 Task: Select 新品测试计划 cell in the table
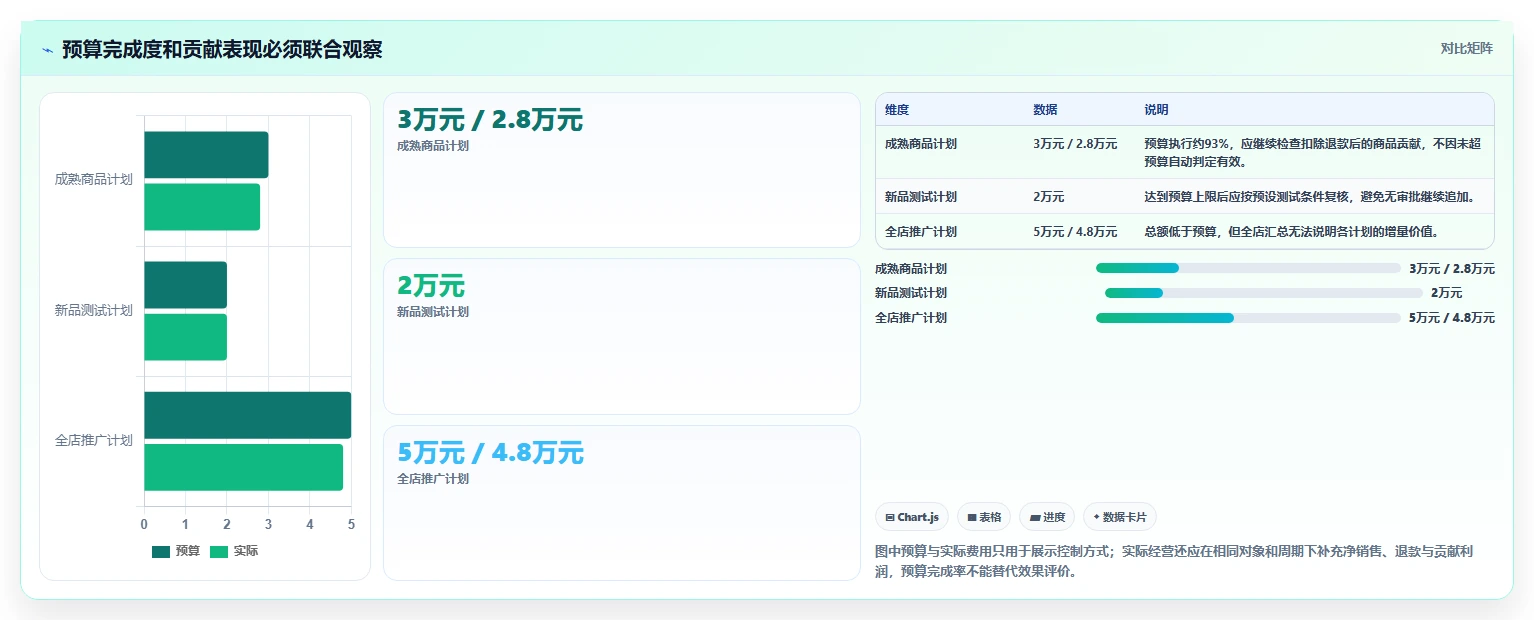pos(921,197)
